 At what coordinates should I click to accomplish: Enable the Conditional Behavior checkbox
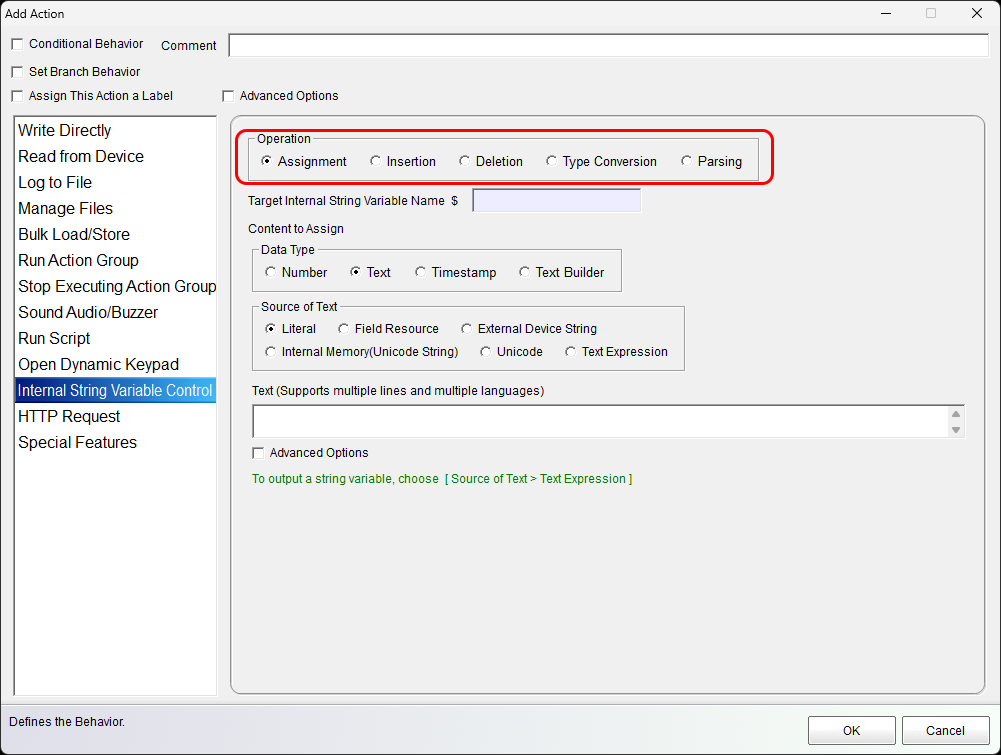click(x=17, y=44)
